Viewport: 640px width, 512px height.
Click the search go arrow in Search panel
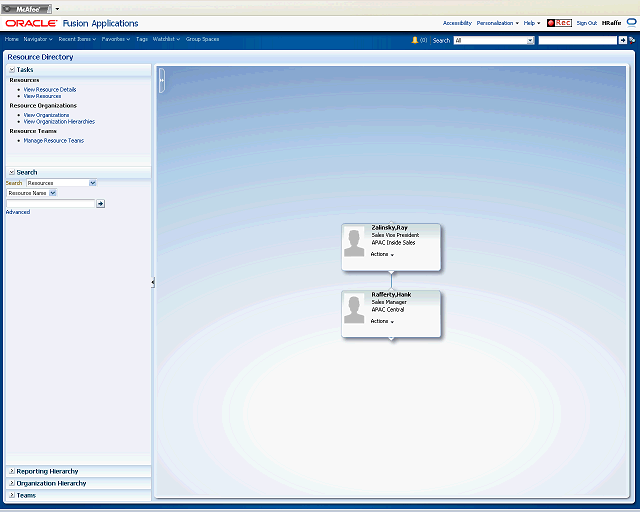(x=100, y=203)
